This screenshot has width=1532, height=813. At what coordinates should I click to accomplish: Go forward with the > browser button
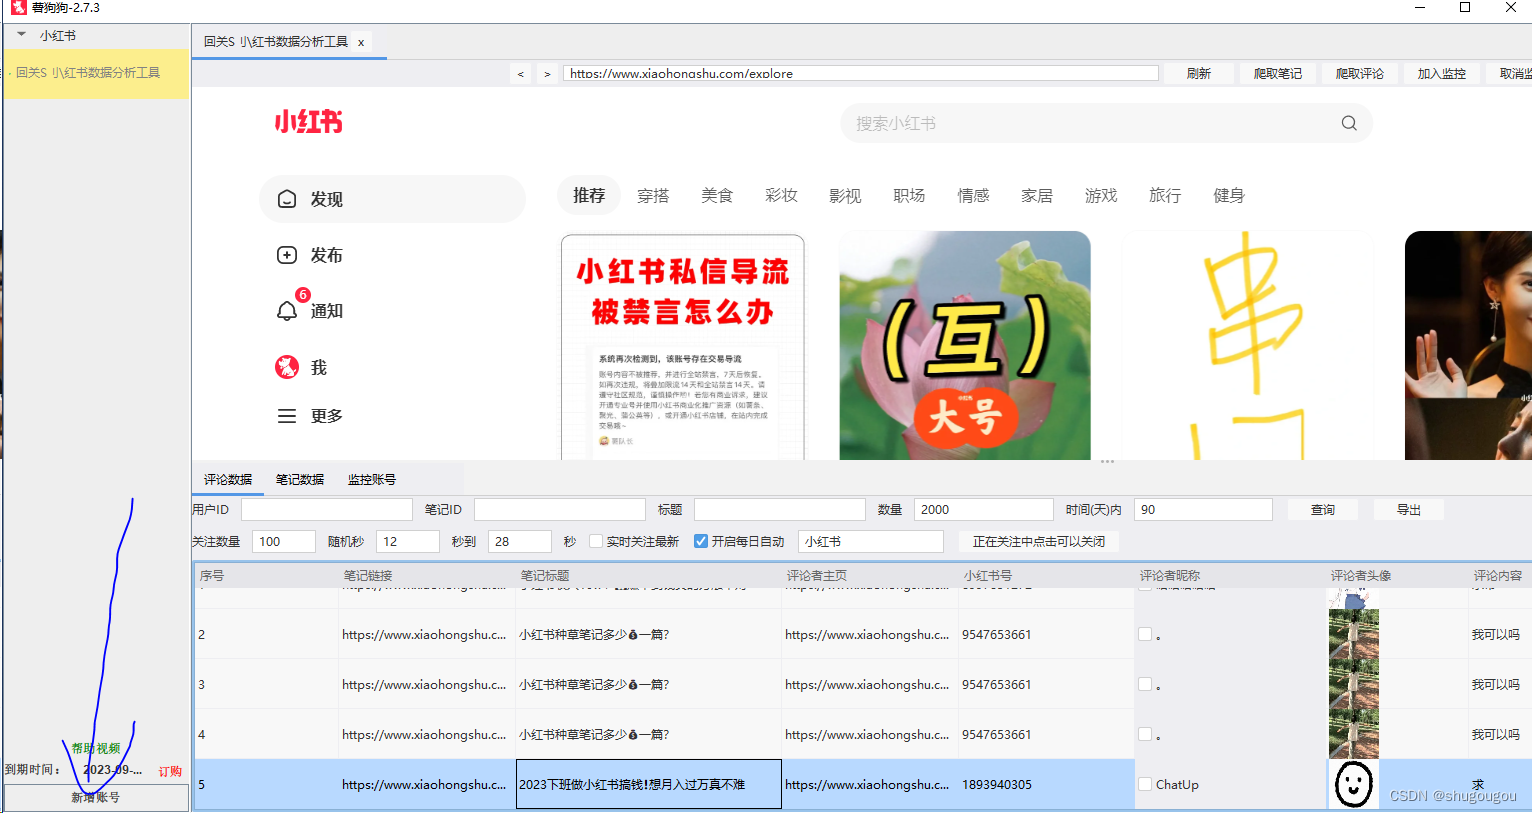click(547, 74)
